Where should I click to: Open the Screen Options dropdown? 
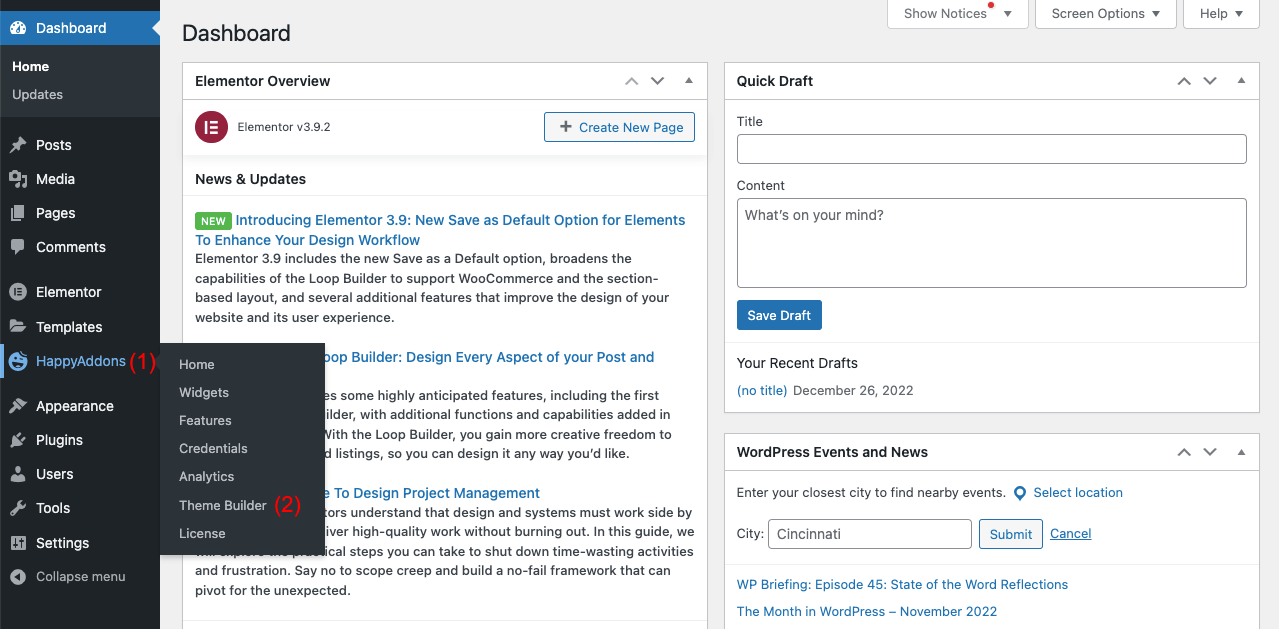point(1105,14)
